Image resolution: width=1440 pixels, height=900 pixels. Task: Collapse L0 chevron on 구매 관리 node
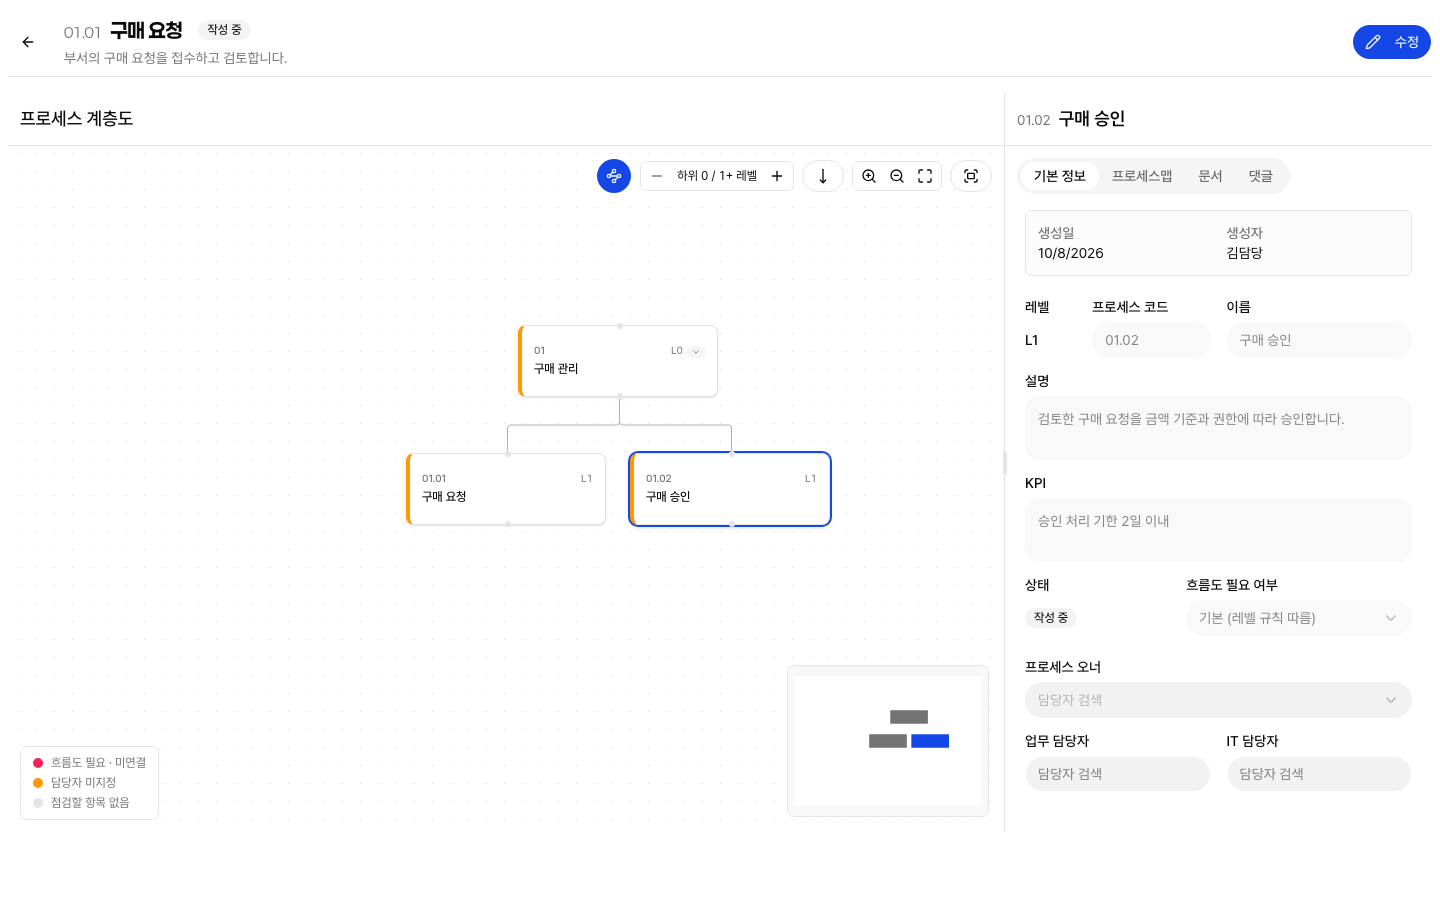(x=696, y=351)
